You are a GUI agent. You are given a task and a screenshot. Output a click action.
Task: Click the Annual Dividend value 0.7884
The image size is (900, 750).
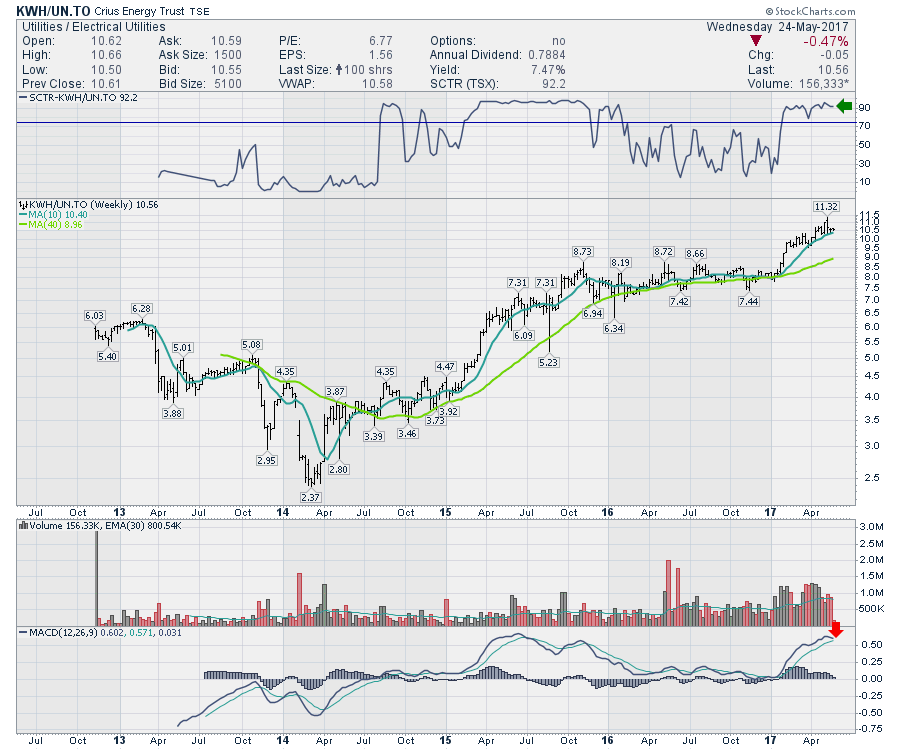(547, 55)
